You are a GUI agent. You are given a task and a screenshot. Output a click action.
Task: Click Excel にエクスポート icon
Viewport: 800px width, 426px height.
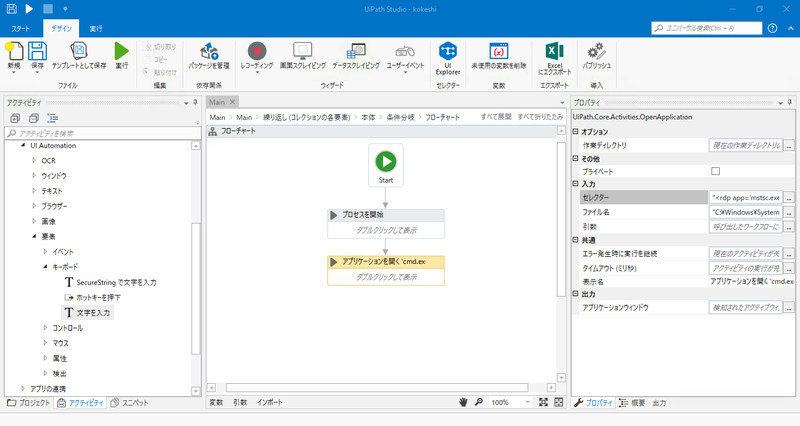[x=555, y=51]
